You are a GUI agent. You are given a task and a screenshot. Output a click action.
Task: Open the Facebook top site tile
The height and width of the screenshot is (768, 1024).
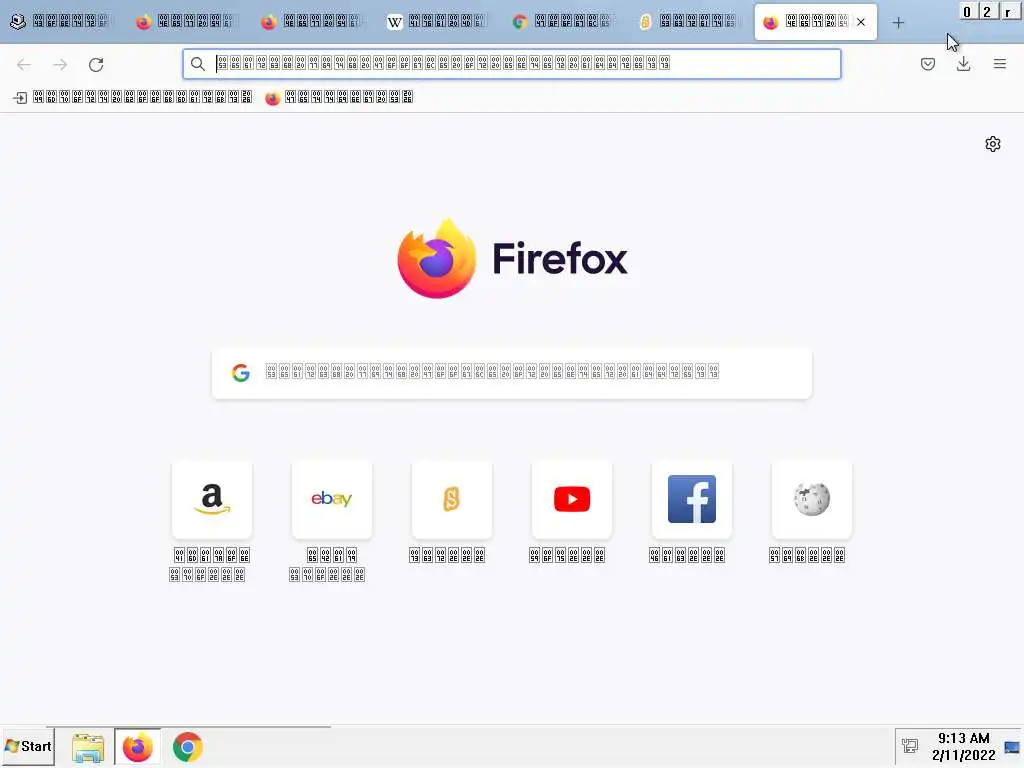tap(692, 500)
